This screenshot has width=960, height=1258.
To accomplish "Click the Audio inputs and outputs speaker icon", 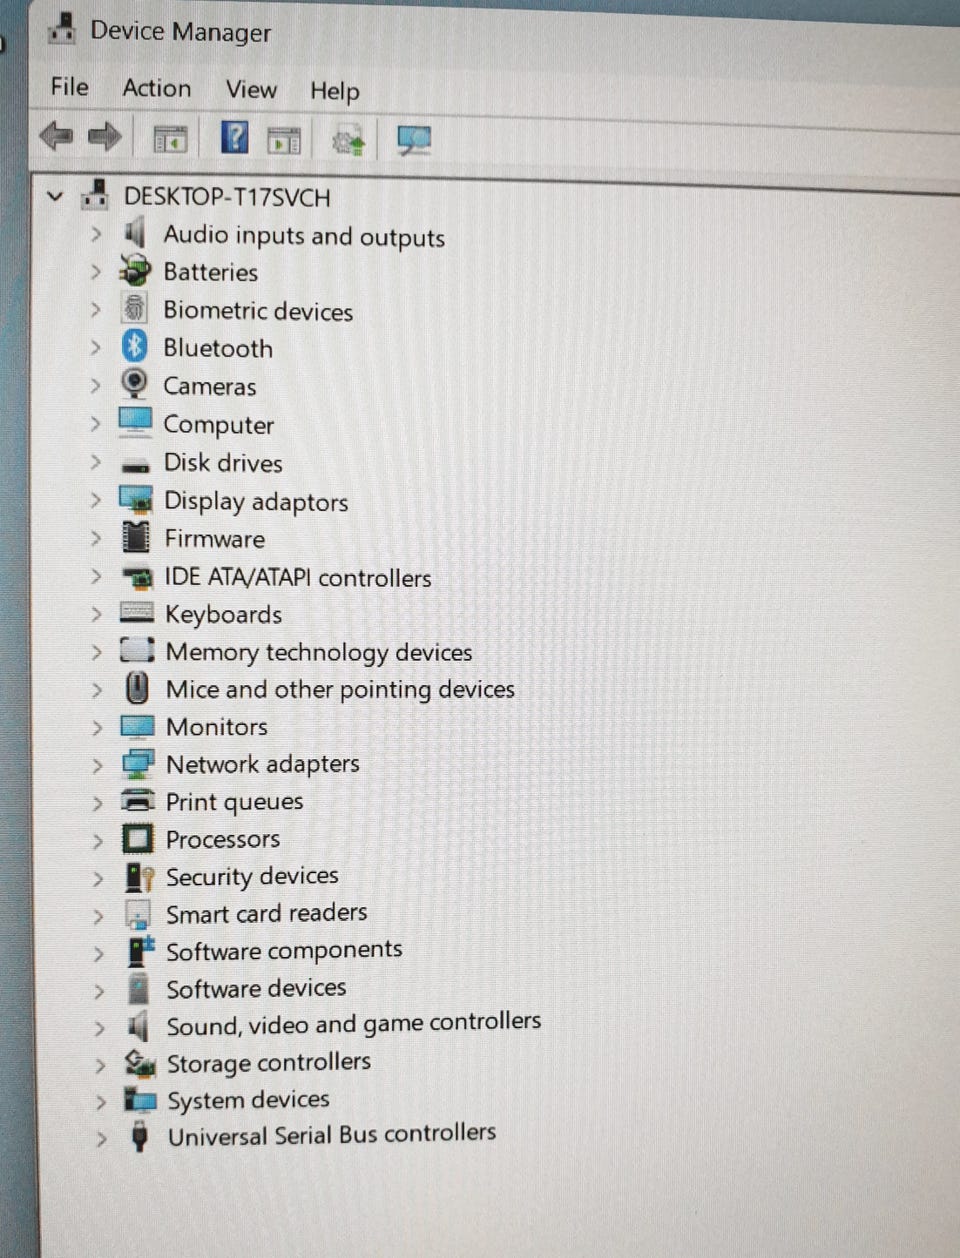I will 134,233.
